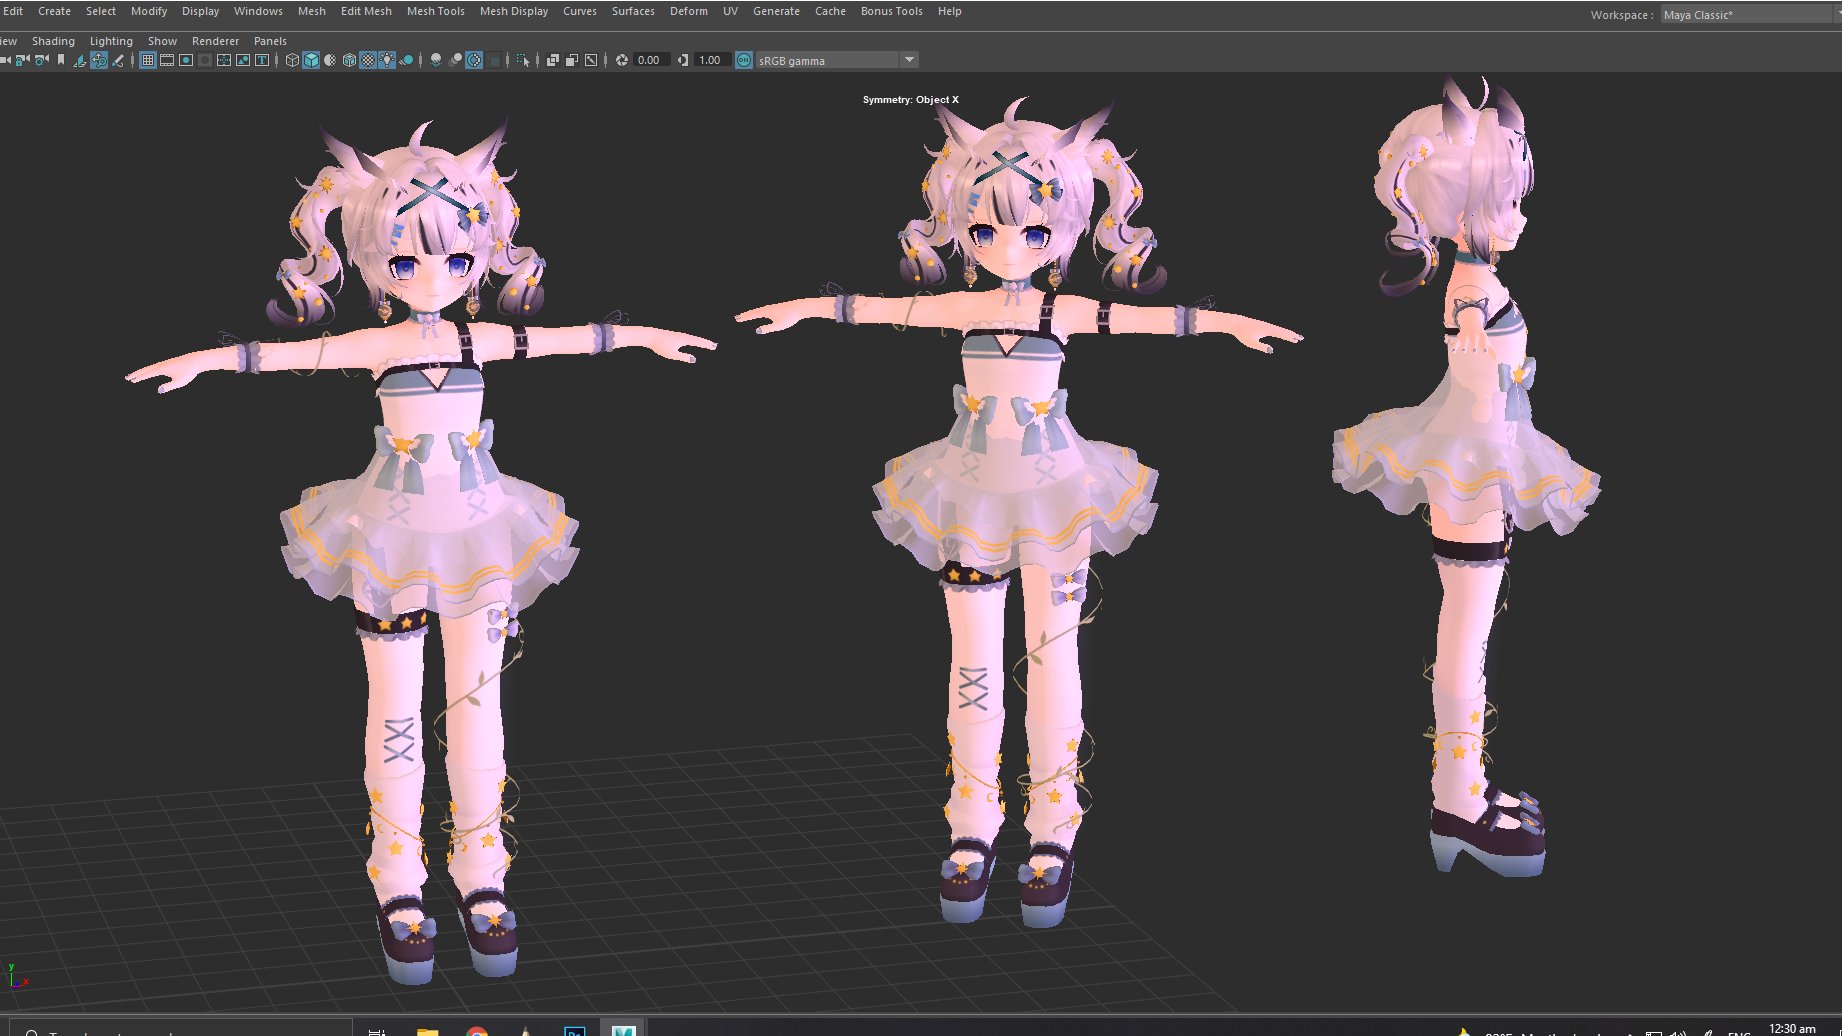Click the gamma value field showing 1.00
The width and height of the screenshot is (1842, 1036).
pyautogui.click(x=710, y=60)
